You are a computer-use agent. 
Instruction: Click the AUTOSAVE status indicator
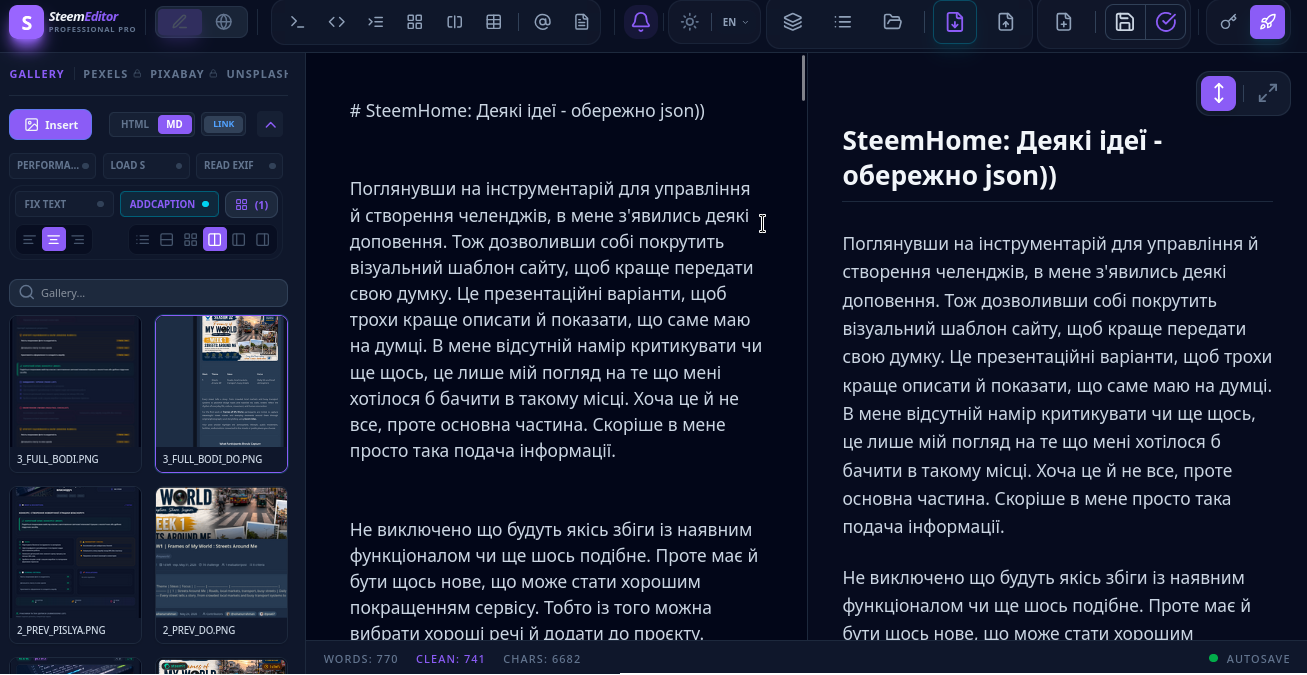click(x=1251, y=659)
